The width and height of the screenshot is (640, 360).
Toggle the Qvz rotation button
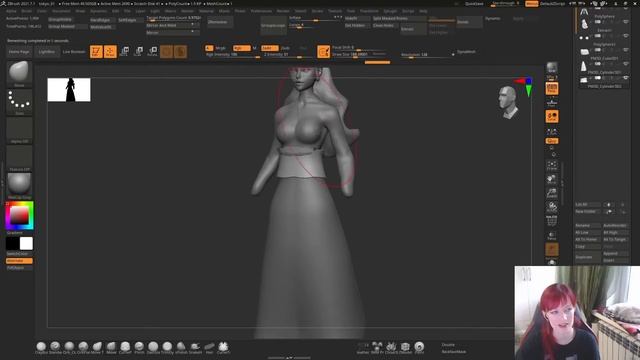point(552,141)
